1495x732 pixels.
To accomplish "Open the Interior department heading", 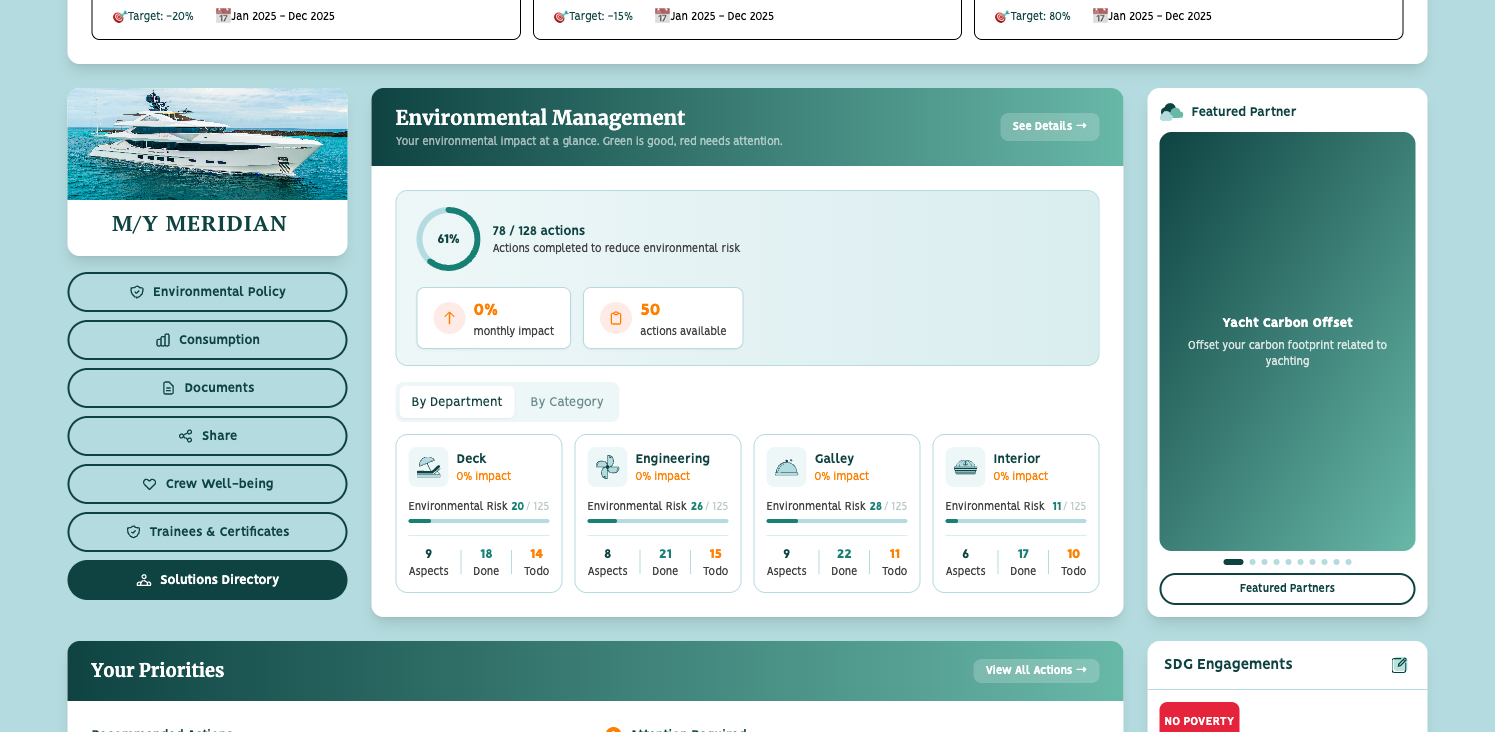I will click(1016, 459).
